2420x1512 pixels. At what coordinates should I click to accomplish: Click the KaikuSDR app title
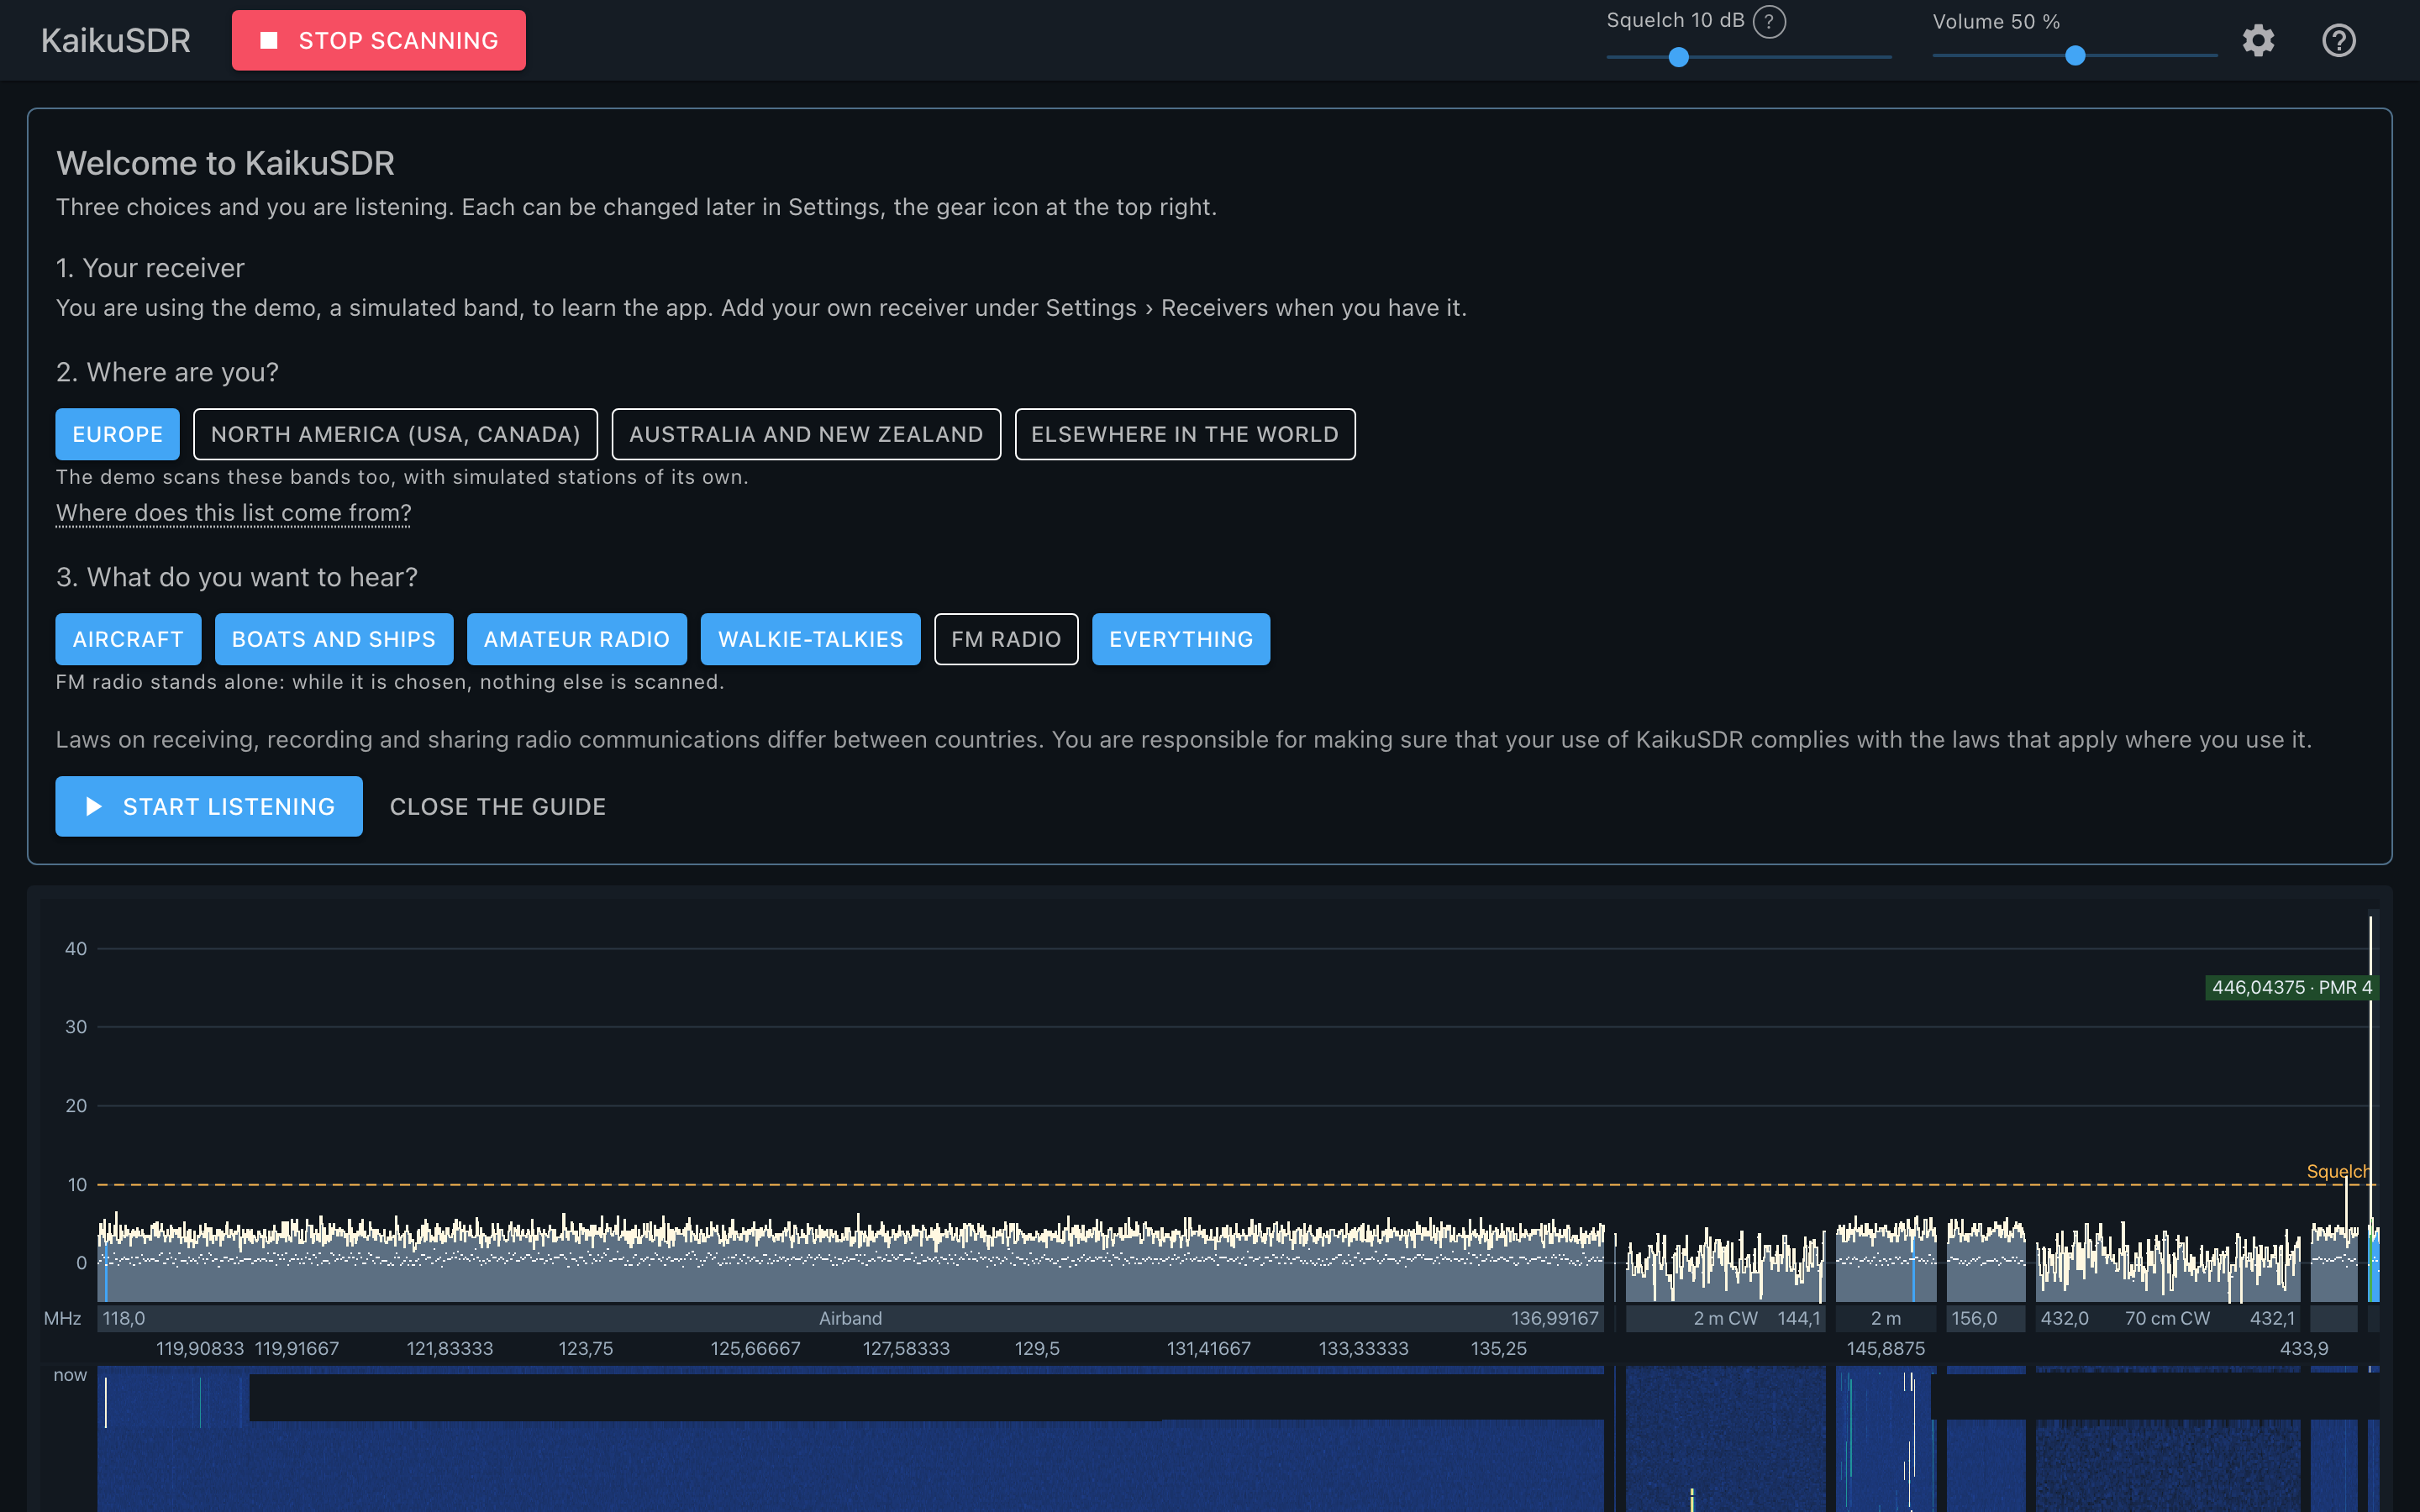click(x=116, y=40)
